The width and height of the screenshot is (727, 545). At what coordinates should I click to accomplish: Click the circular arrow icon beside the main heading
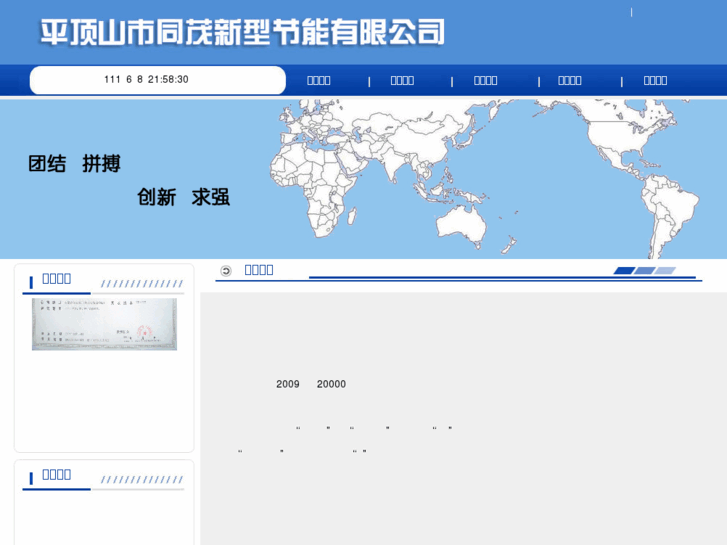pos(226,270)
